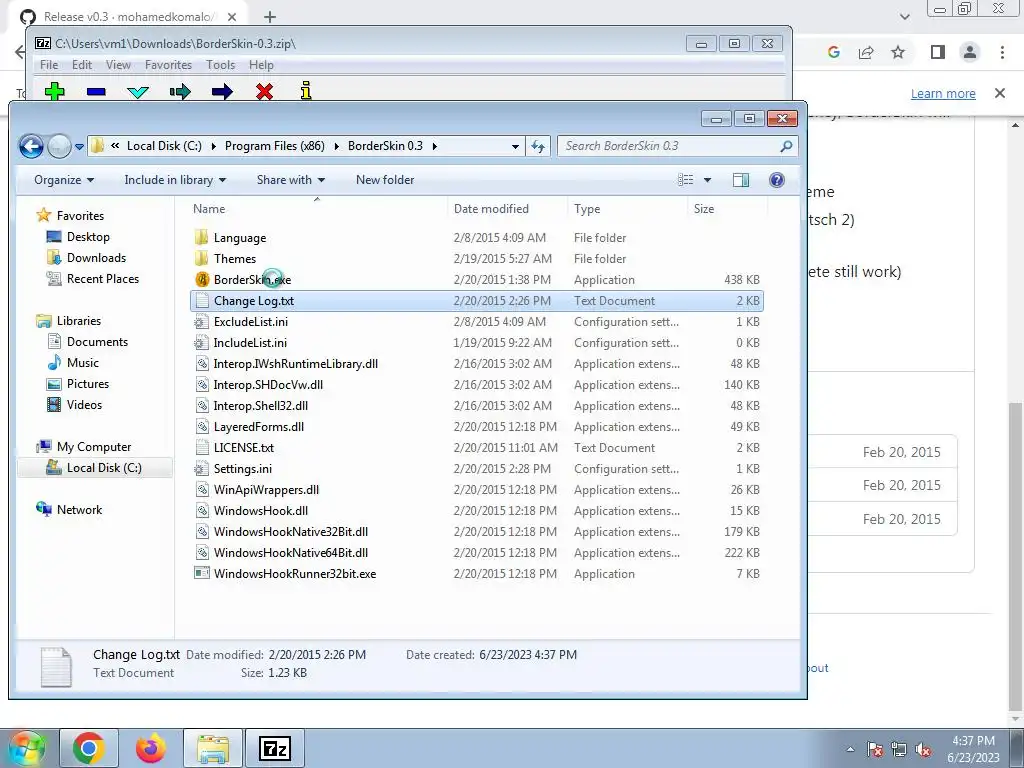
Task: Open the Organize dropdown
Action: (64, 180)
